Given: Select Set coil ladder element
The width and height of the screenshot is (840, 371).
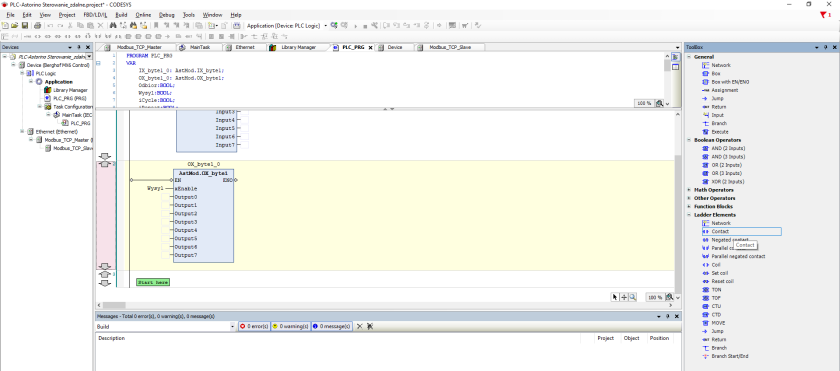Looking at the screenshot, I should pos(719,273).
